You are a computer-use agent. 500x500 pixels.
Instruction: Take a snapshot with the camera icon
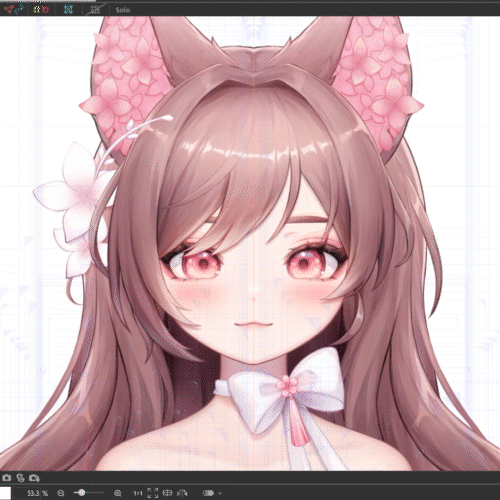(6, 478)
